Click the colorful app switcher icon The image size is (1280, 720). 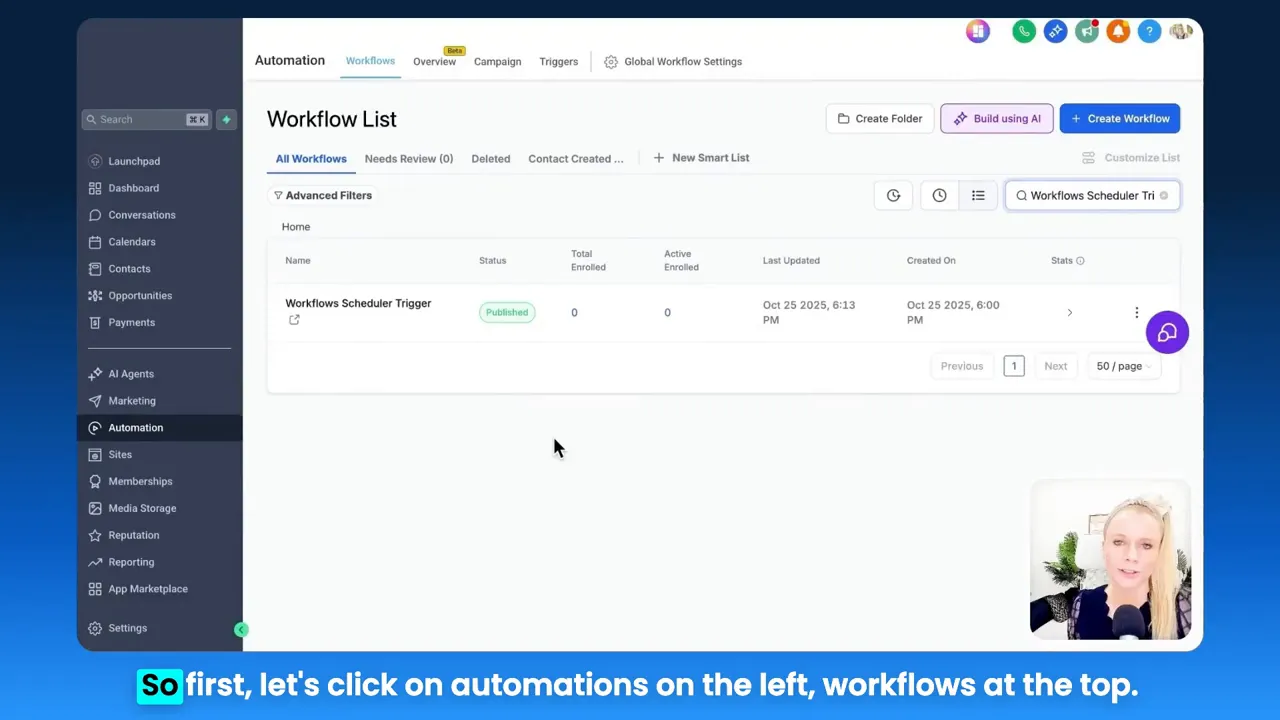pyautogui.click(x=977, y=32)
